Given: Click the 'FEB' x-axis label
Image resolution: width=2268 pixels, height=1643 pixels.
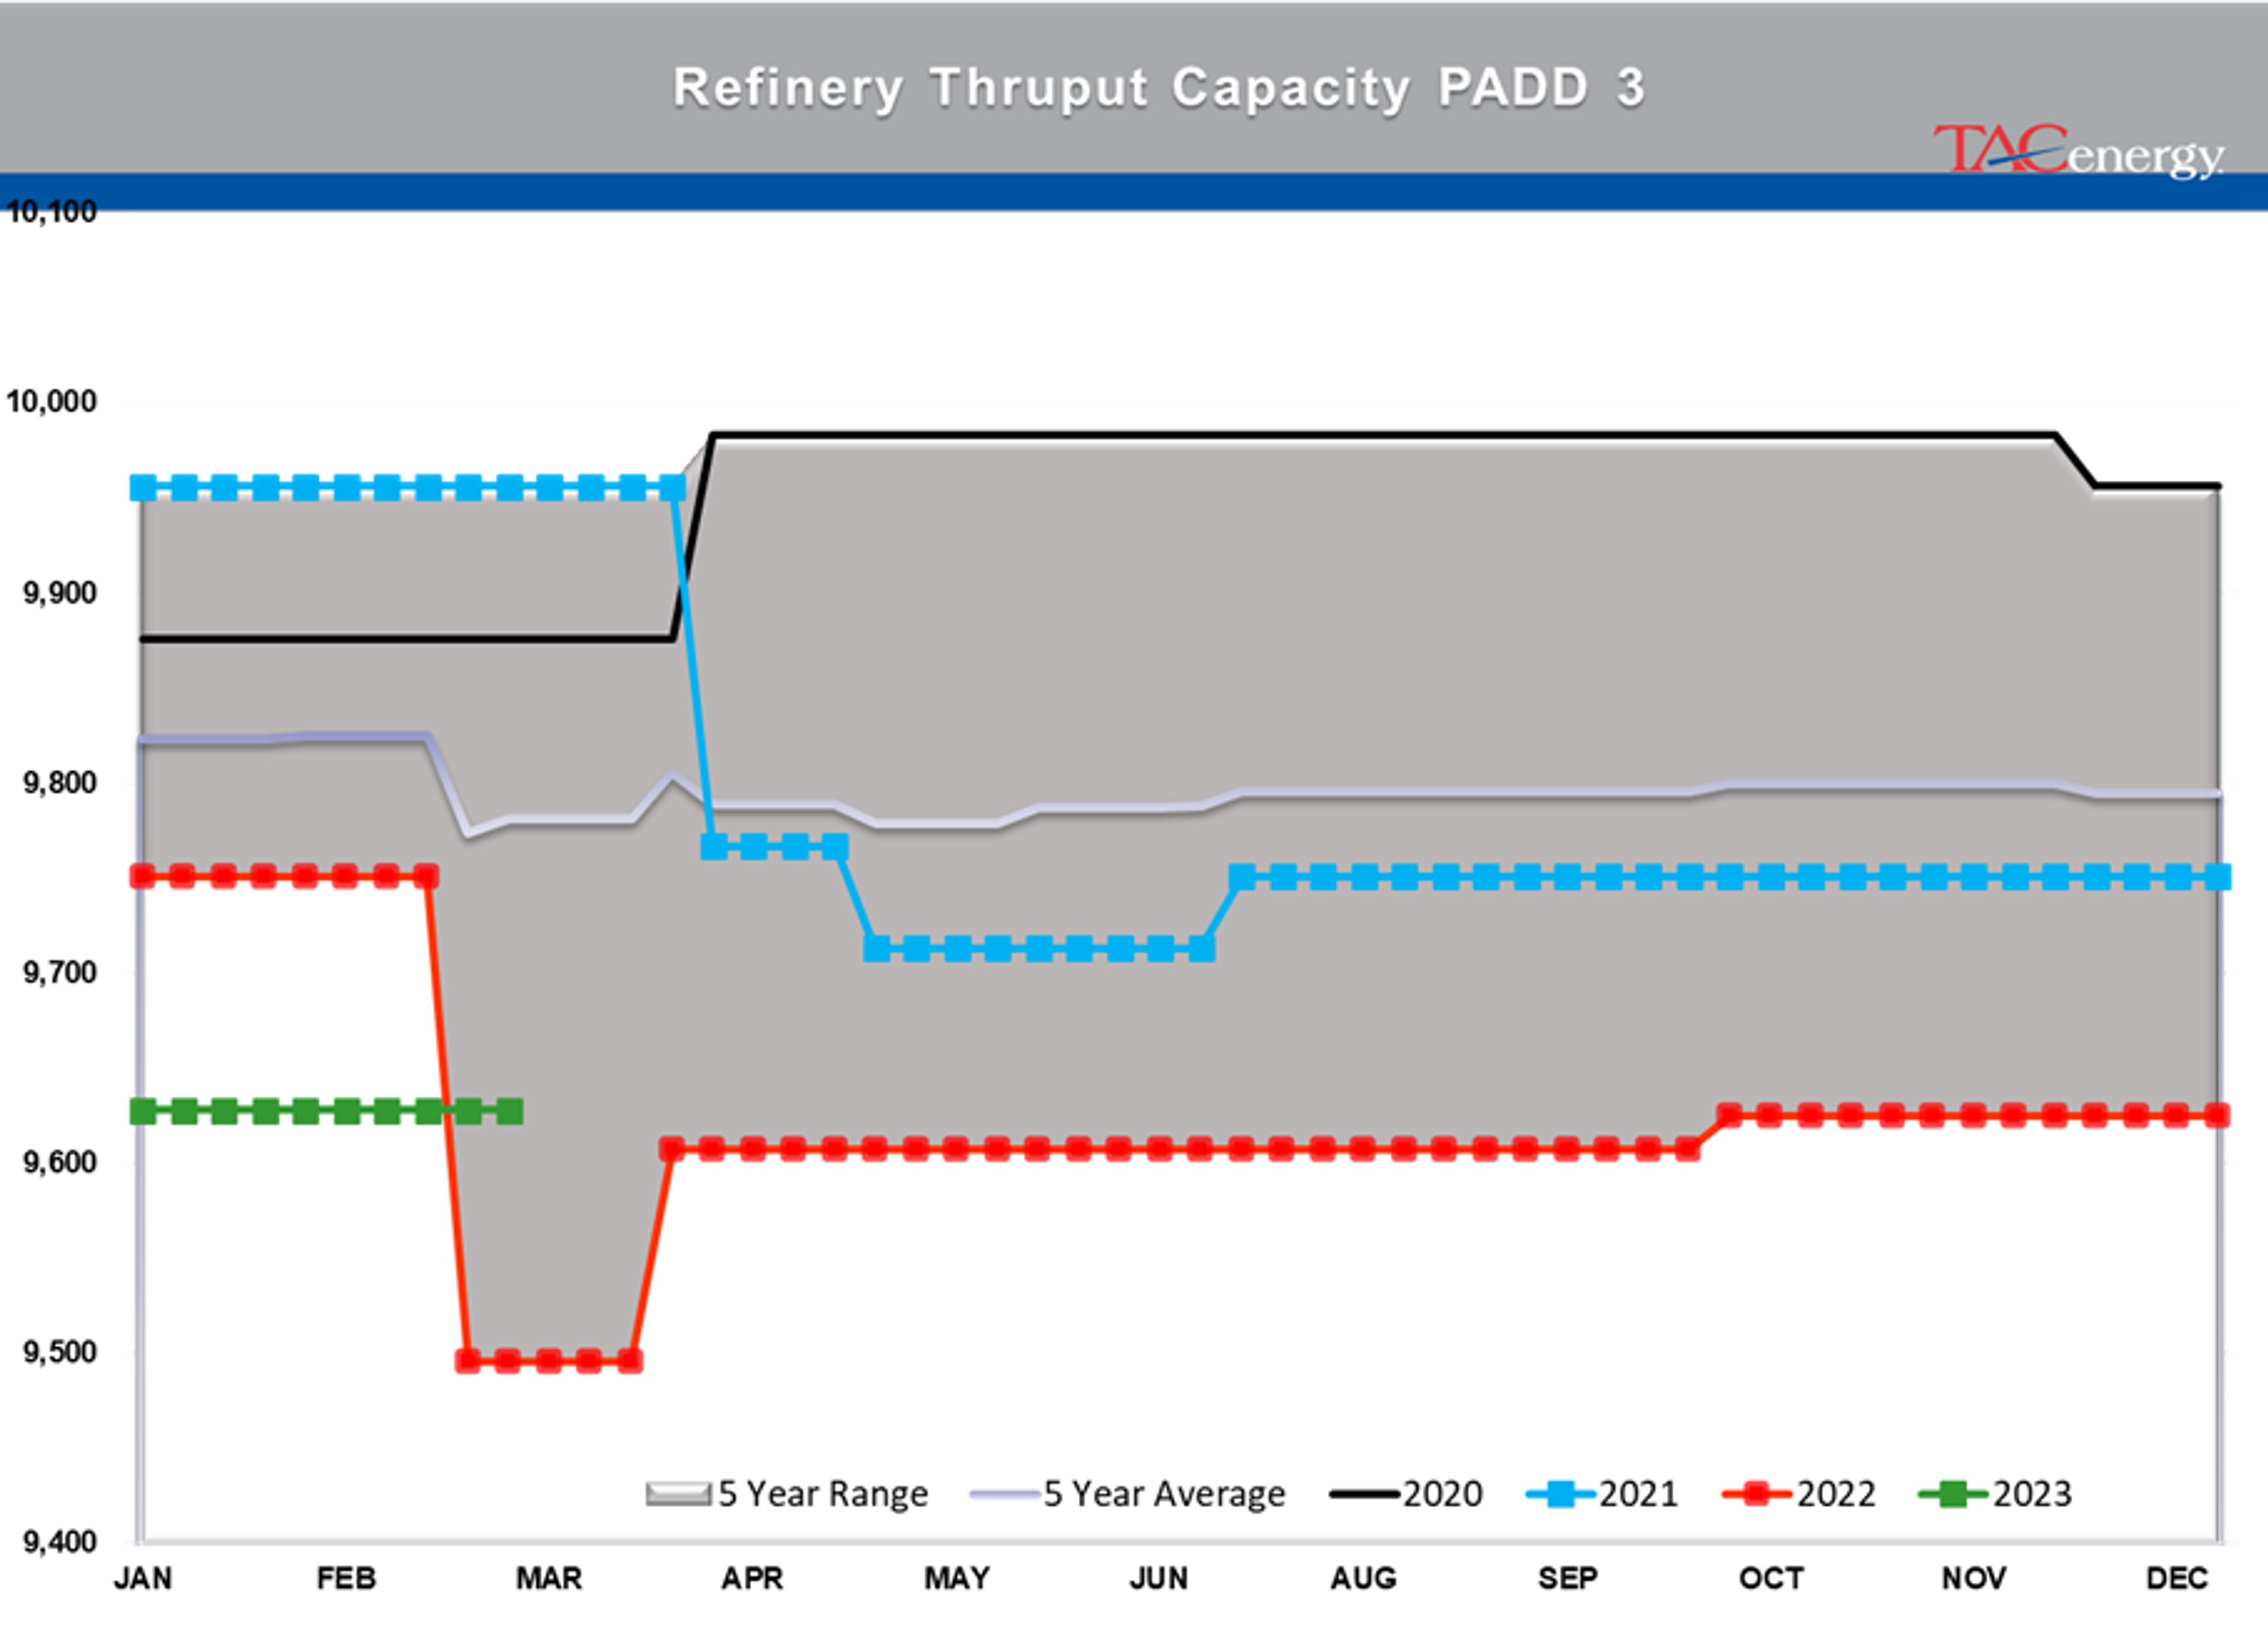Looking at the screenshot, I should click(346, 1578).
